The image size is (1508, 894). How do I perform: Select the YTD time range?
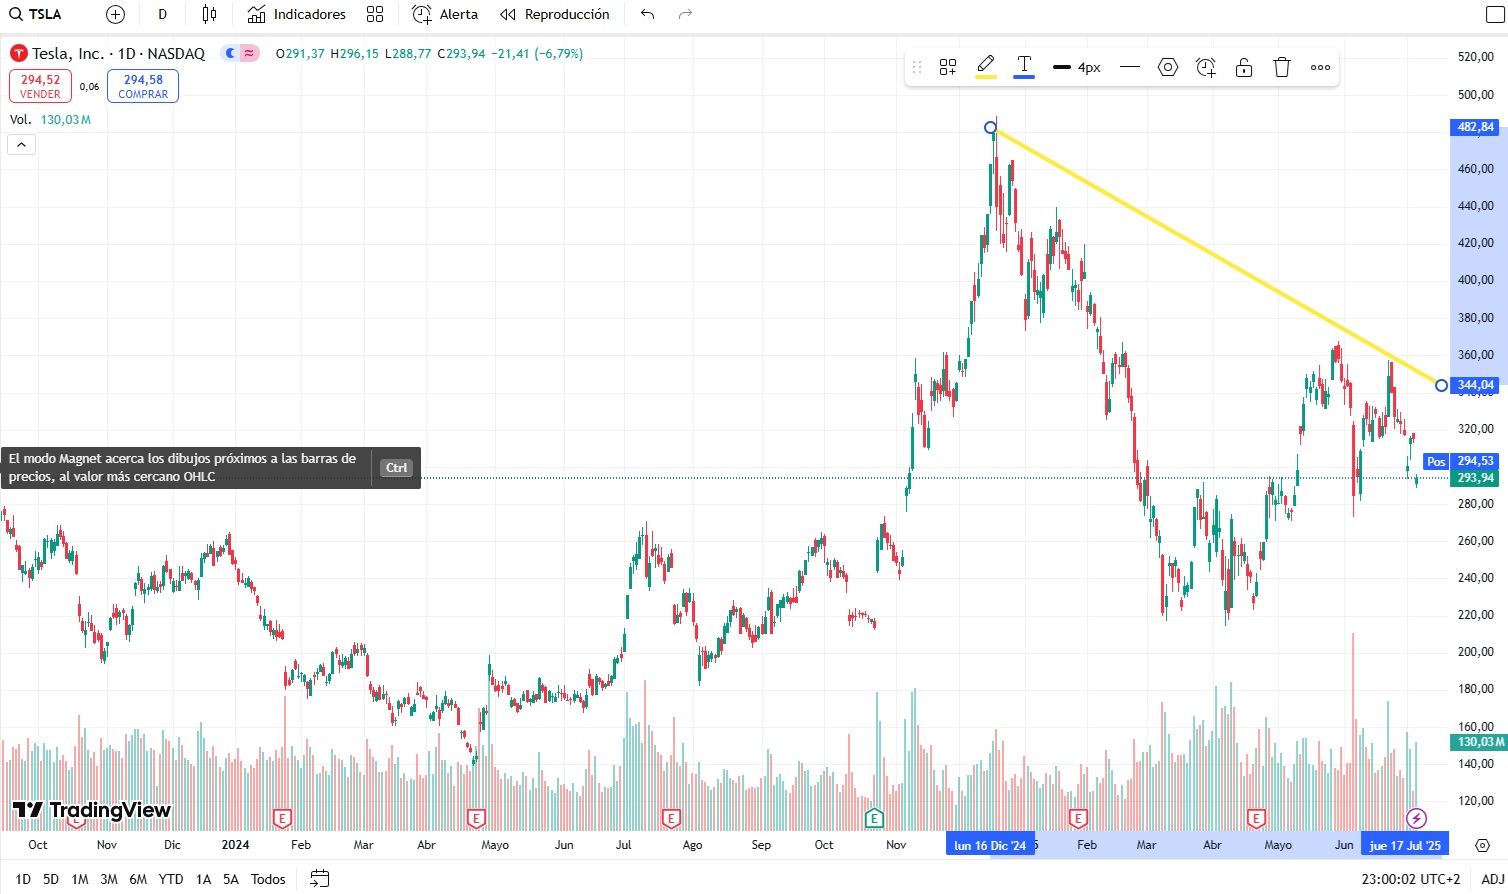171,879
